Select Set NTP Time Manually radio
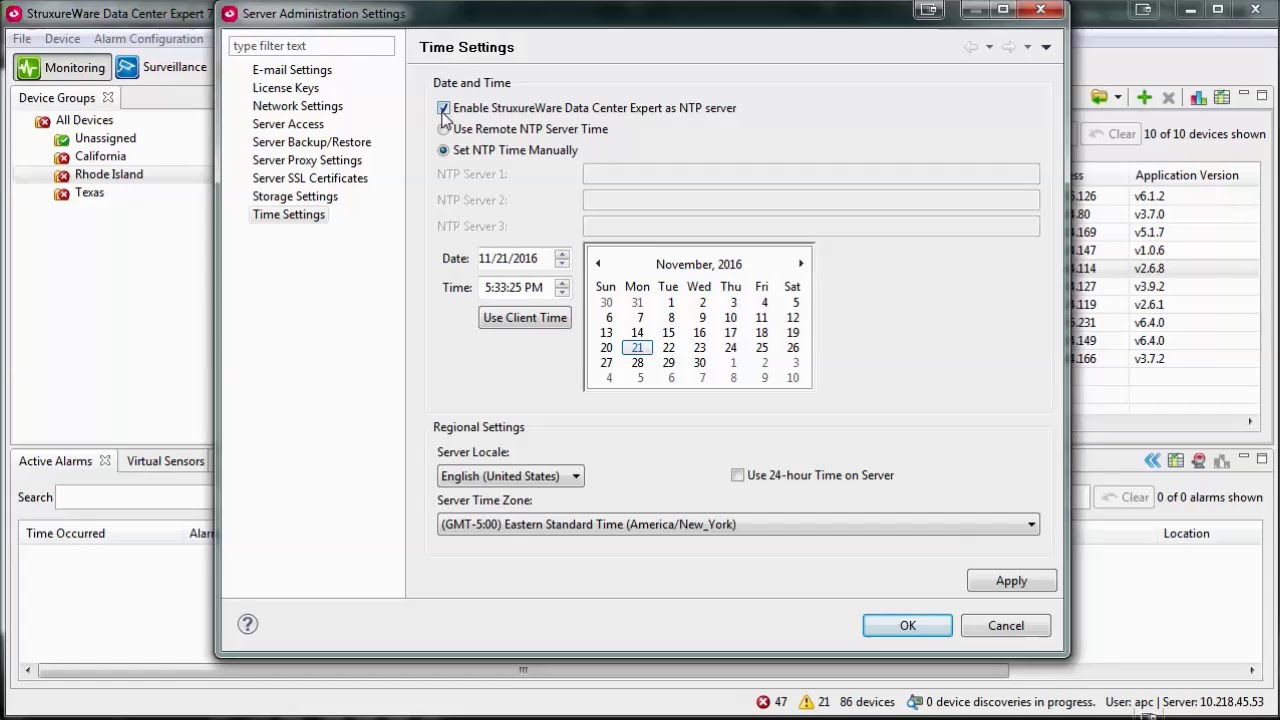This screenshot has width=1280, height=720. tap(443, 150)
